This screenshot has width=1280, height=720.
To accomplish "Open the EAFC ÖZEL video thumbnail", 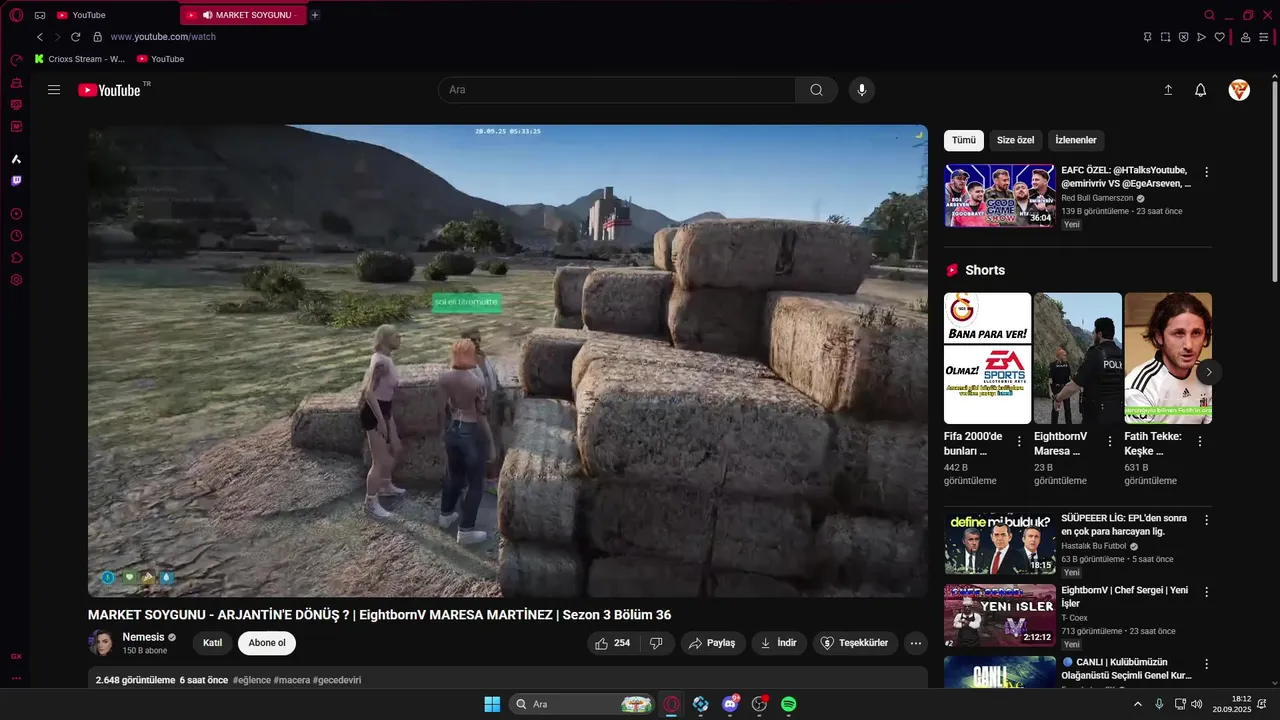I will [x=1000, y=196].
